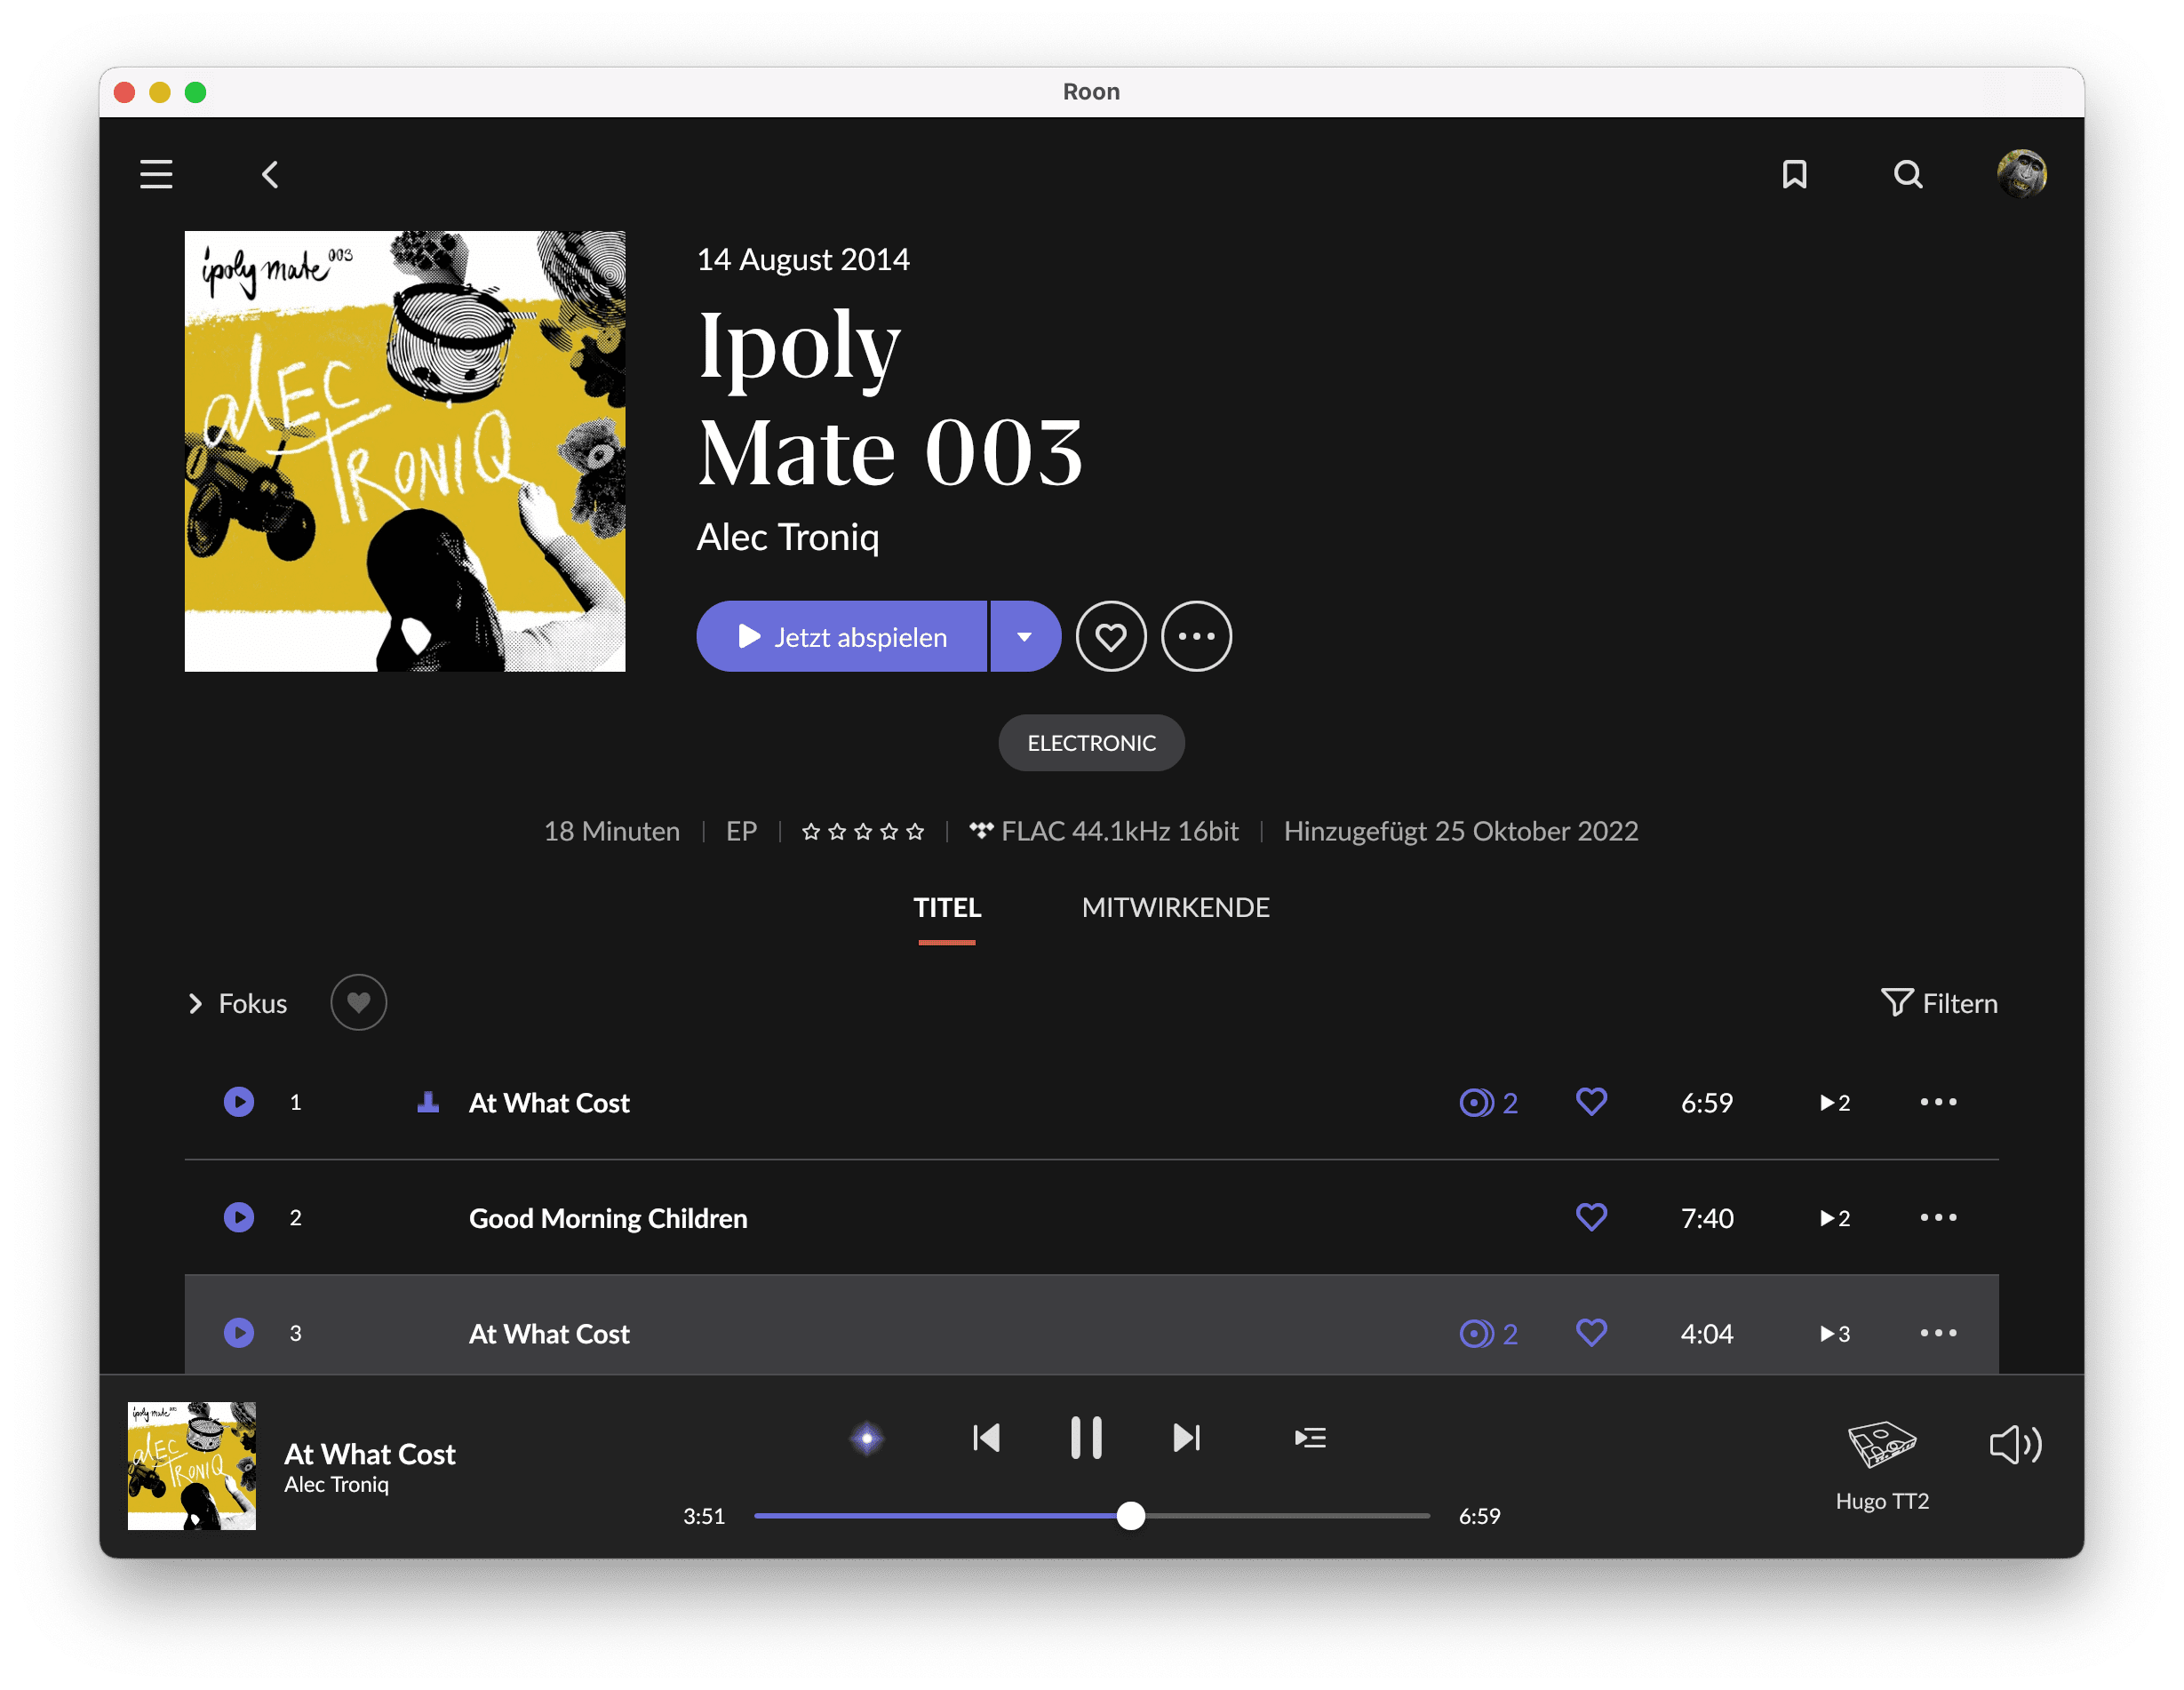2184x1690 pixels.
Task: Switch to the MITWIRKENDE tab
Action: tap(1175, 907)
